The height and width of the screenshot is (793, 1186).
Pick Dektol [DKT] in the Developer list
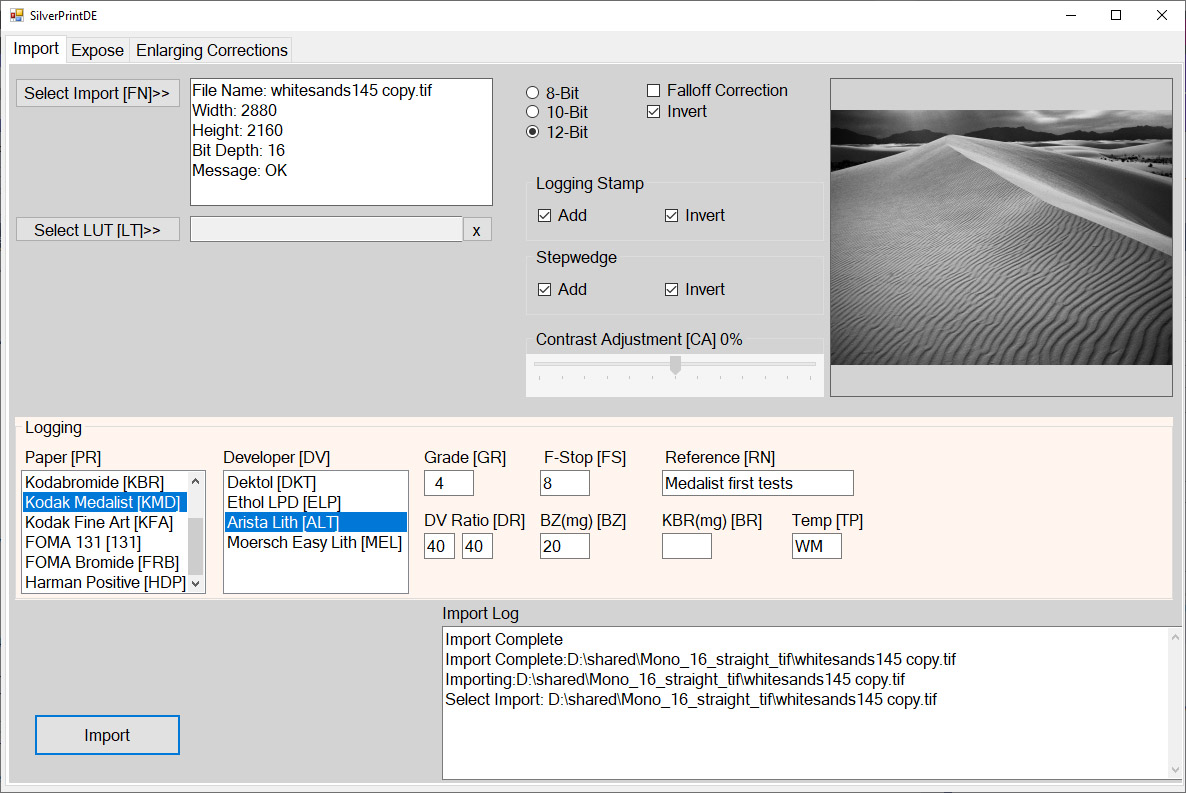(x=271, y=482)
